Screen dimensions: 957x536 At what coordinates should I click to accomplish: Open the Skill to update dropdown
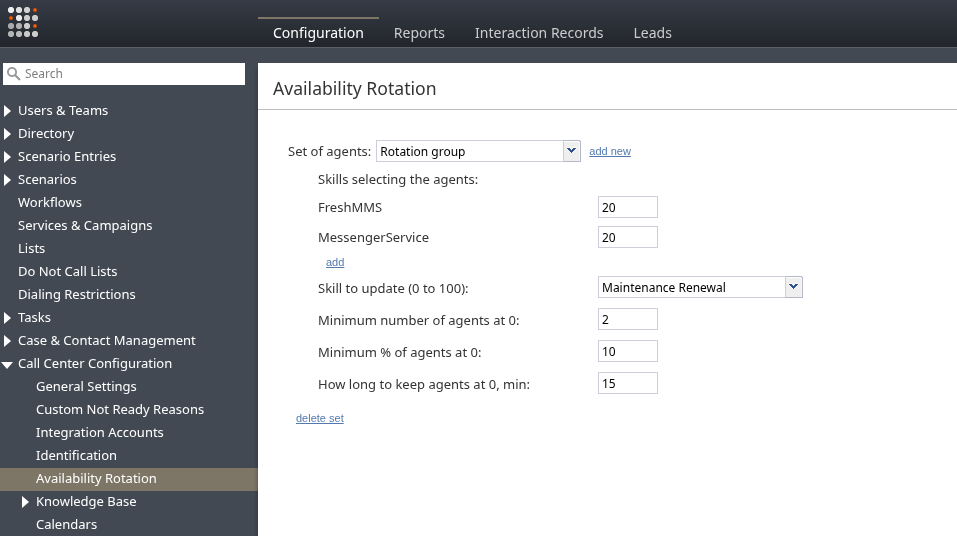(x=793, y=287)
